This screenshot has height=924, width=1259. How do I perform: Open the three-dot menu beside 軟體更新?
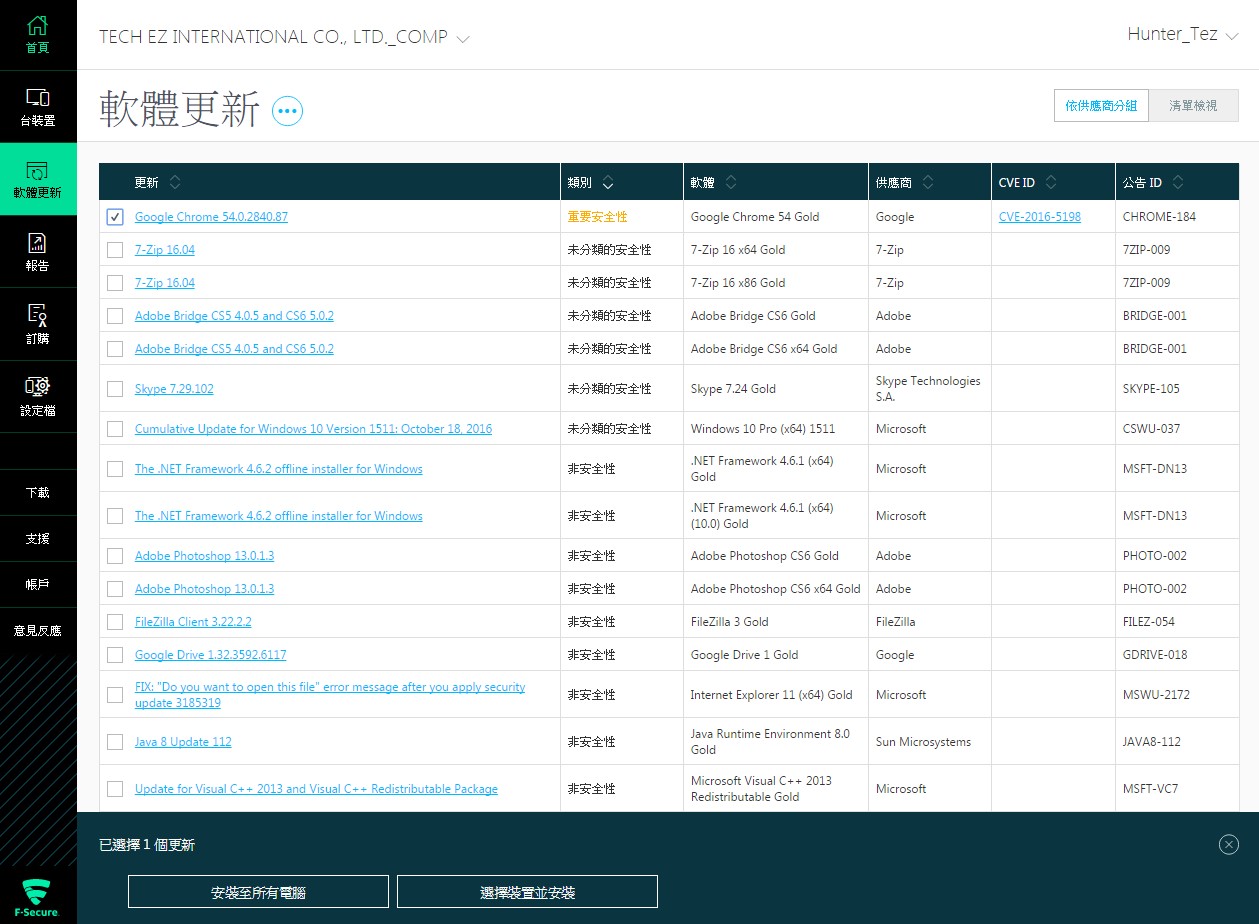pyautogui.click(x=287, y=111)
